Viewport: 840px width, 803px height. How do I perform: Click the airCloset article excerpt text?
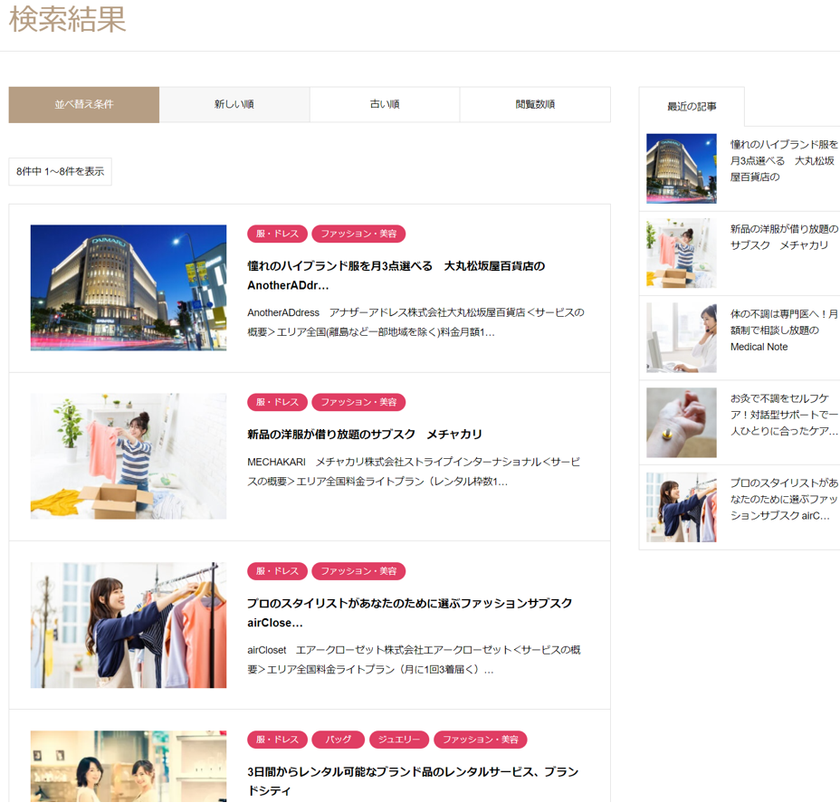tap(414, 659)
